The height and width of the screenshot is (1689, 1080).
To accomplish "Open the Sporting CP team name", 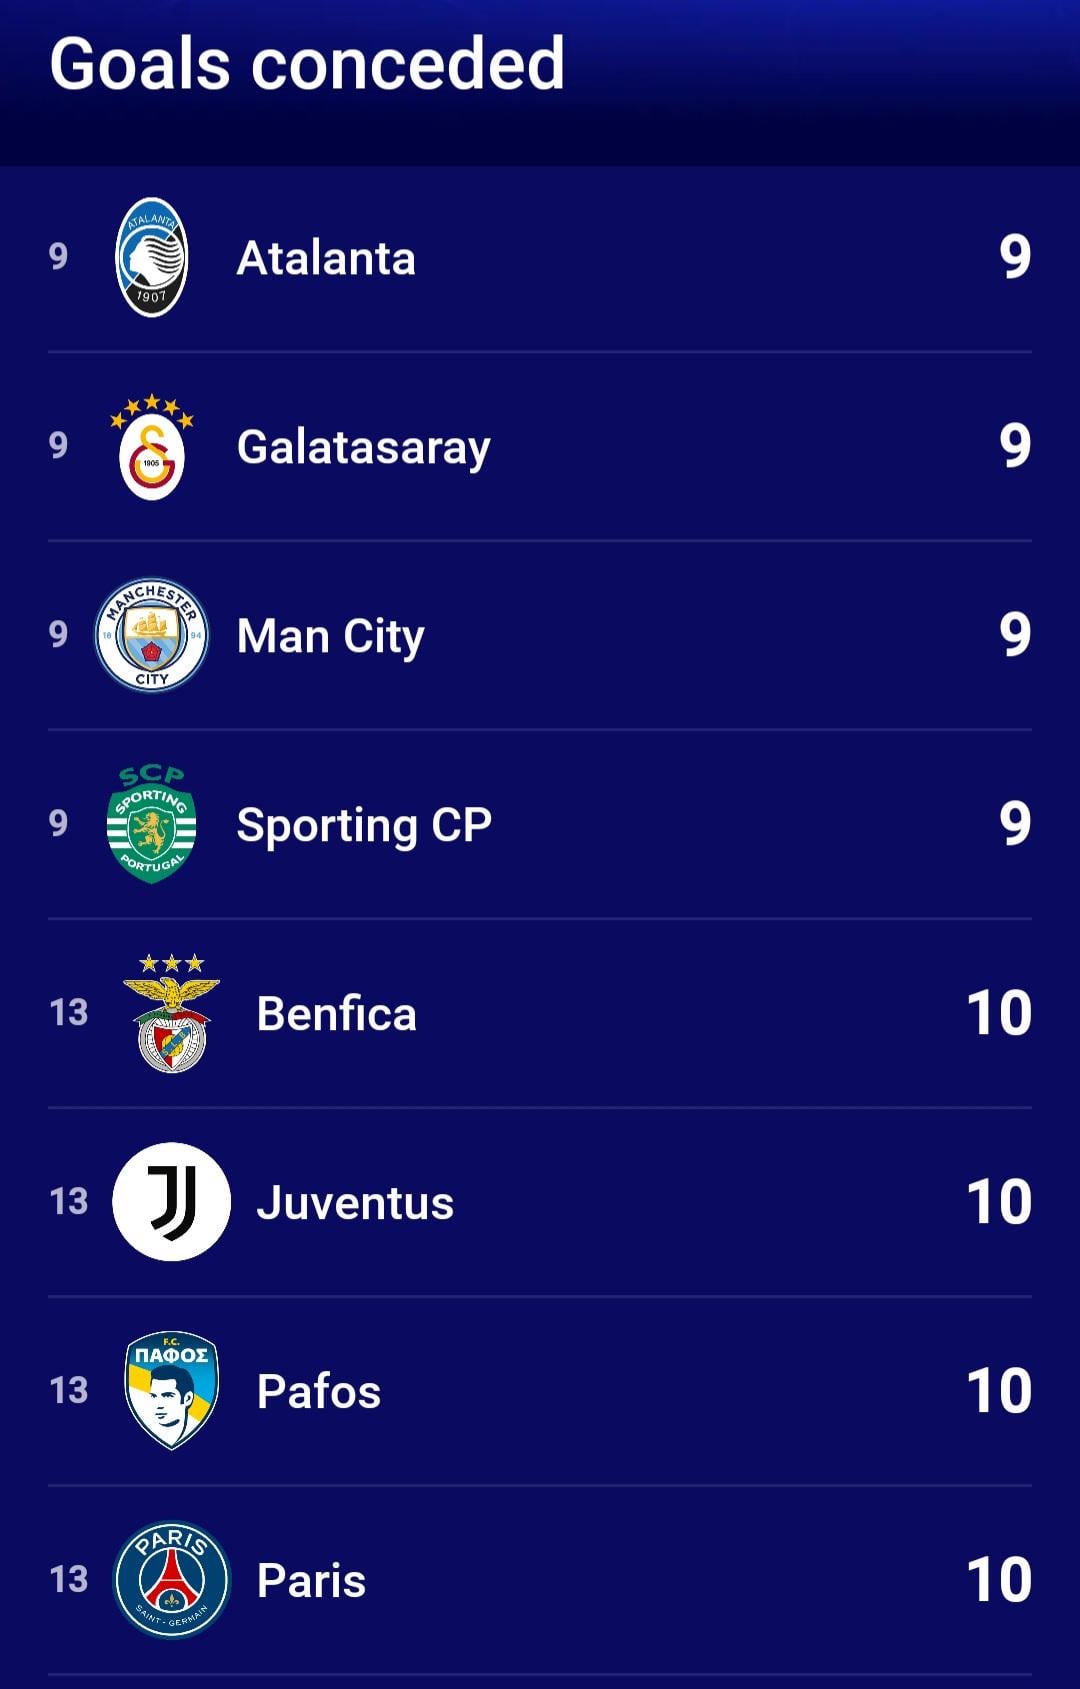I will [364, 825].
